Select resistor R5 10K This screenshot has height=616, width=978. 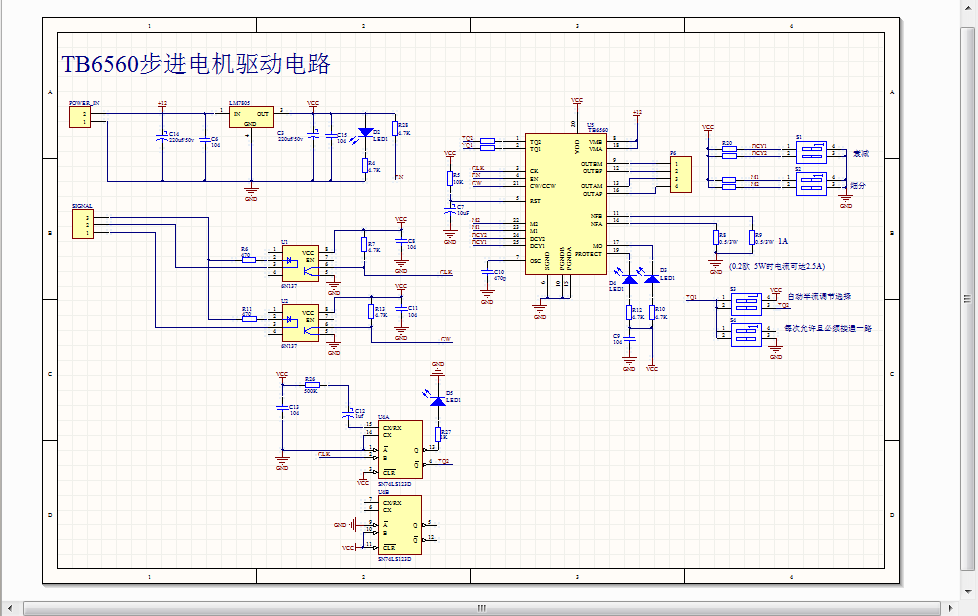(450, 179)
